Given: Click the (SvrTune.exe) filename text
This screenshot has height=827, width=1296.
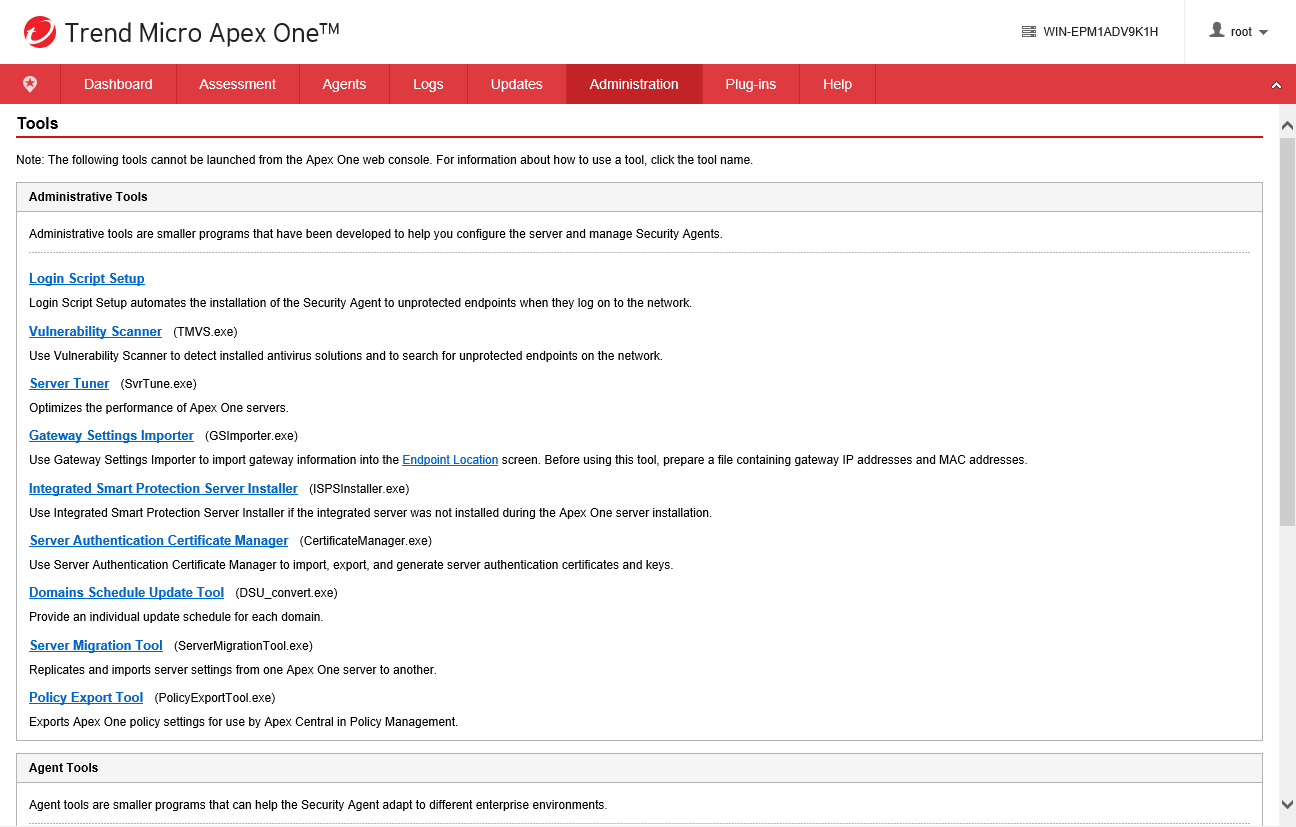Looking at the screenshot, I should pyautogui.click(x=158, y=384).
